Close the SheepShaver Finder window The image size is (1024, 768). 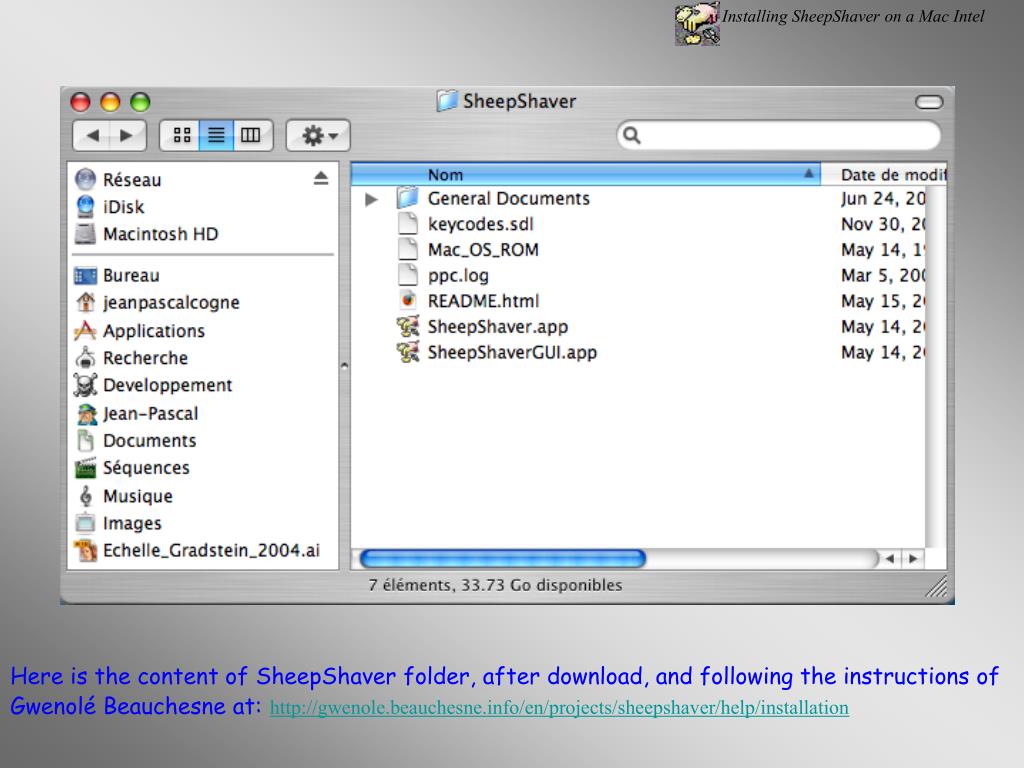click(80, 102)
